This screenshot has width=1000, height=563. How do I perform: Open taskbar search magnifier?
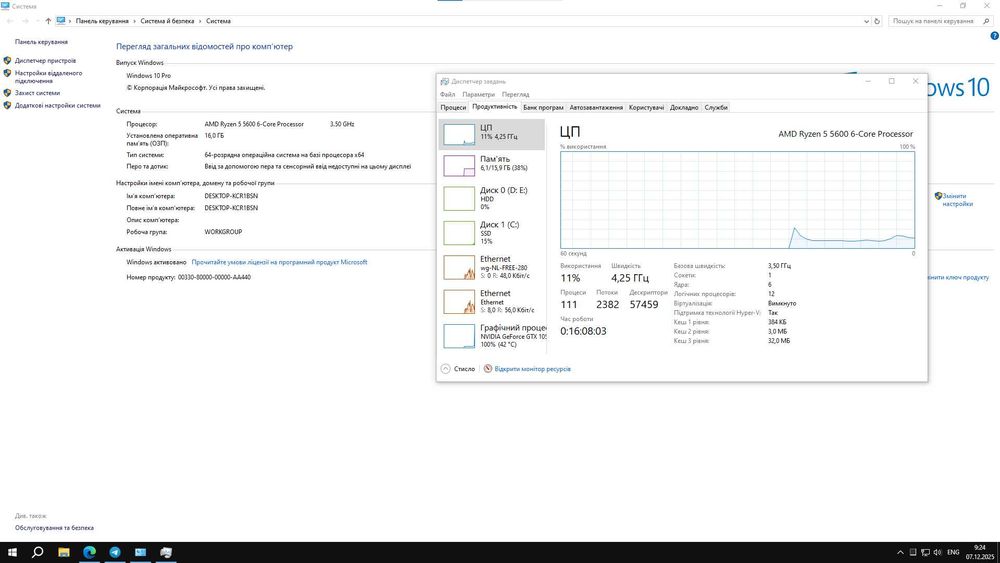[x=38, y=552]
